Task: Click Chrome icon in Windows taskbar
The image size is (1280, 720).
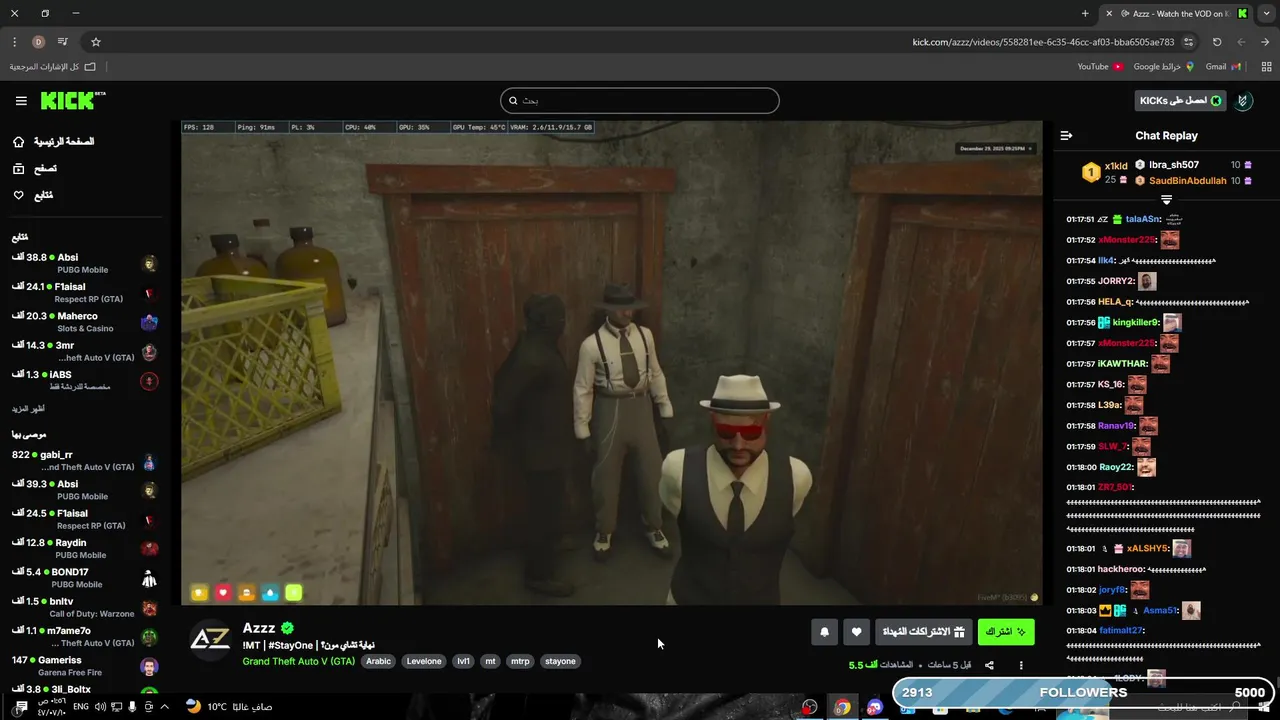Action: 842,707
